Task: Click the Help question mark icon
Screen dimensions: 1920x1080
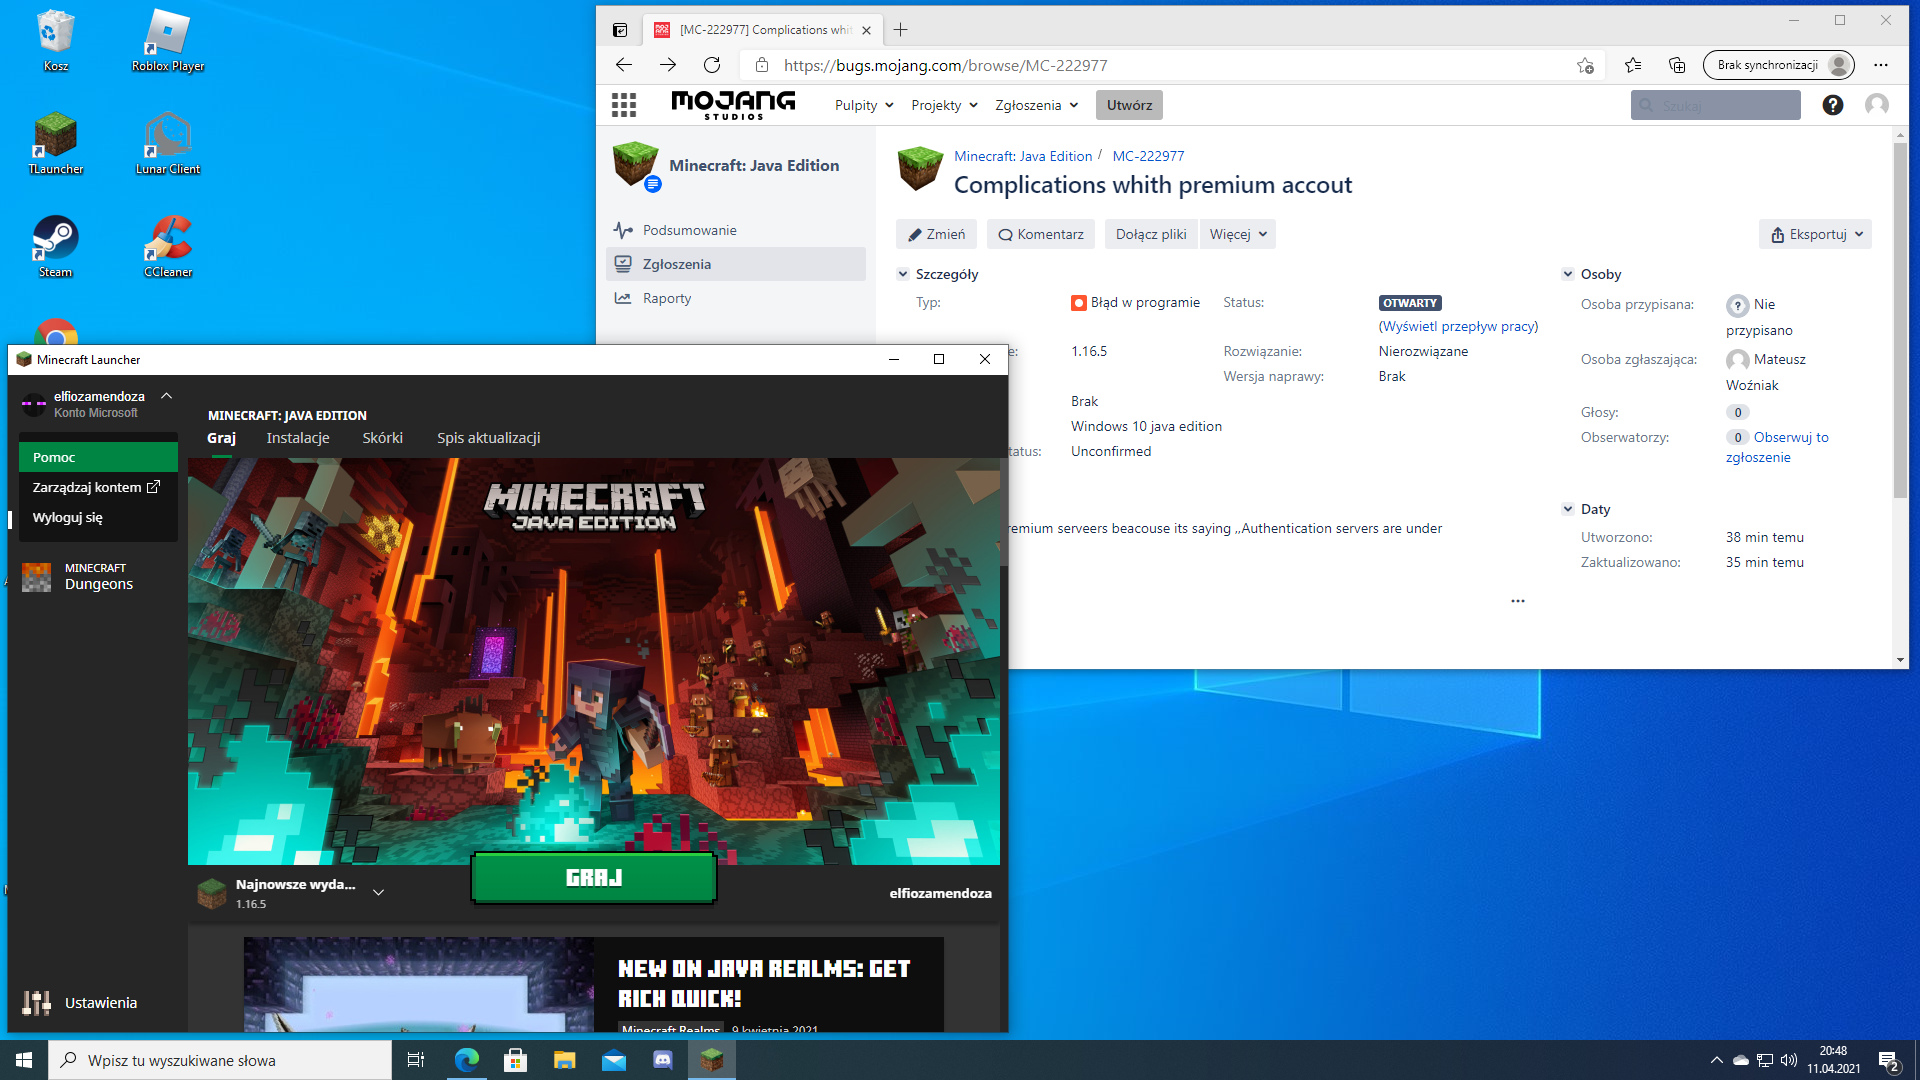Action: point(1832,105)
